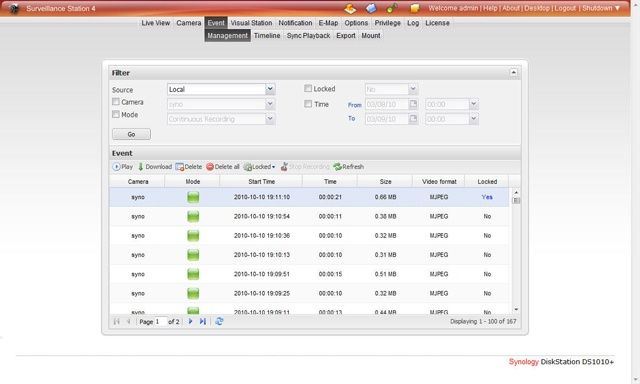Click the Desktop link

(537, 8)
